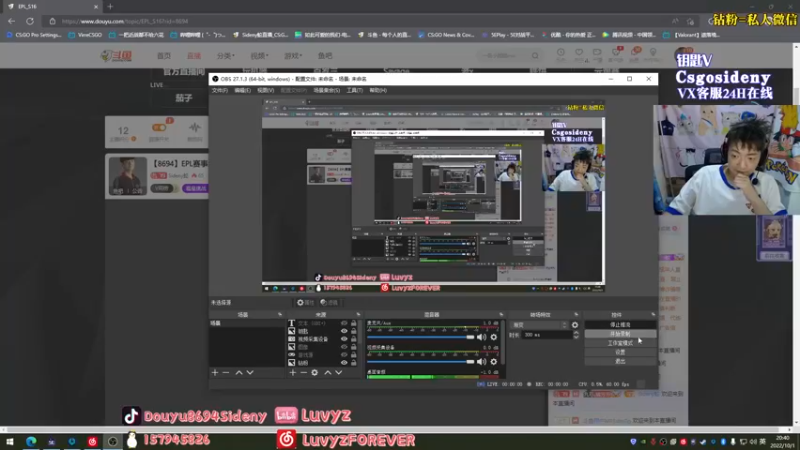Click the 属性 properties button above the docks
The height and width of the screenshot is (450, 800).
click(305, 303)
